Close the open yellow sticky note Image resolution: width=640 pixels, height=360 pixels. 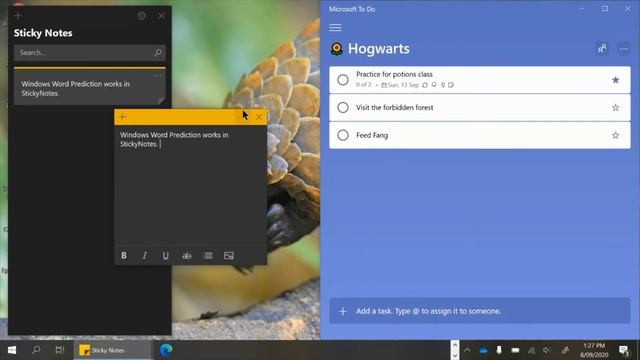tap(259, 117)
